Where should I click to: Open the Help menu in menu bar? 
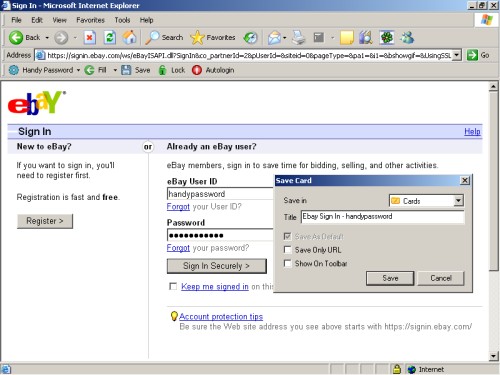pyautogui.click(x=146, y=20)
